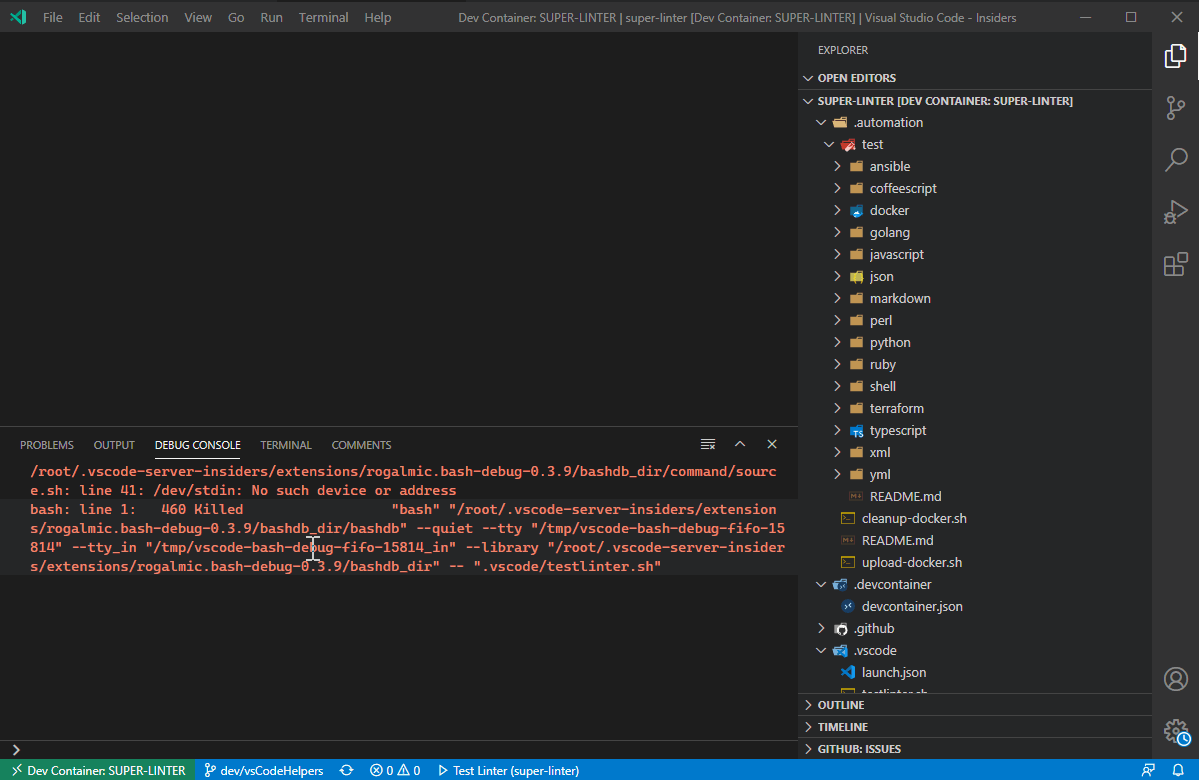Image resolution: width=1199 pixels, height=780 pixels.
Task: Start the Test Linter (super-linter) debug configuration
Action: [509, 770]
